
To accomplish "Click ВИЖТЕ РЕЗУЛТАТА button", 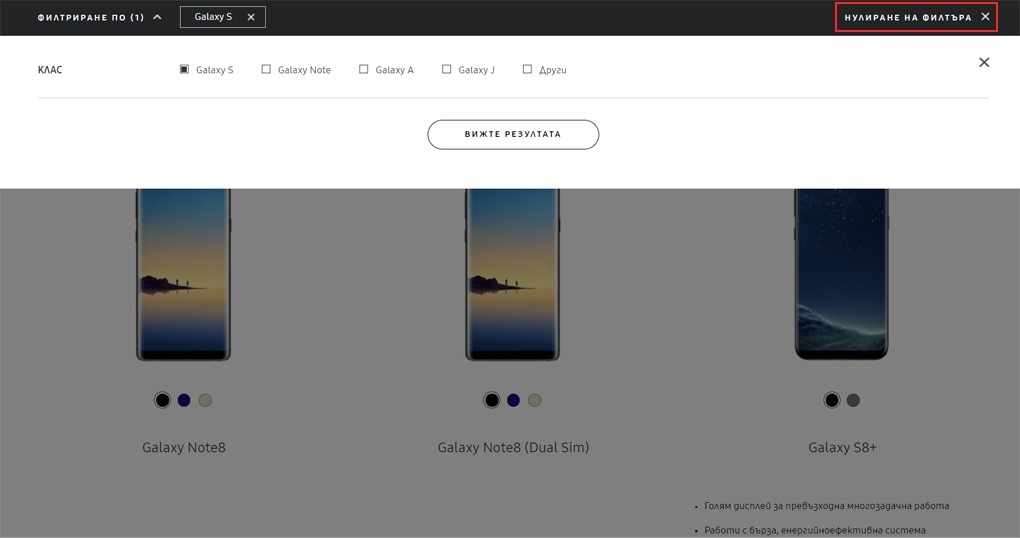I will point(513,135).
